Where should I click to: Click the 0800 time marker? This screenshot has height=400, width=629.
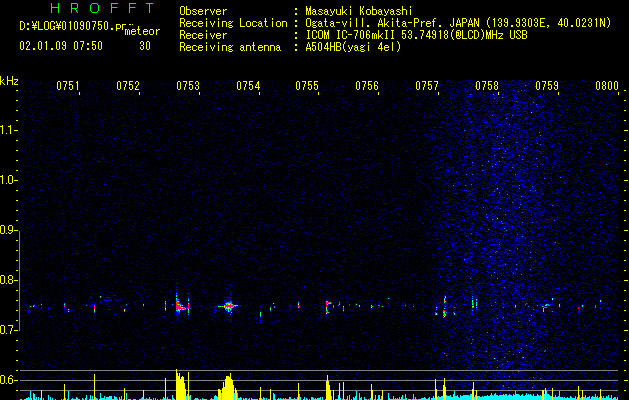tap(607, 86)
